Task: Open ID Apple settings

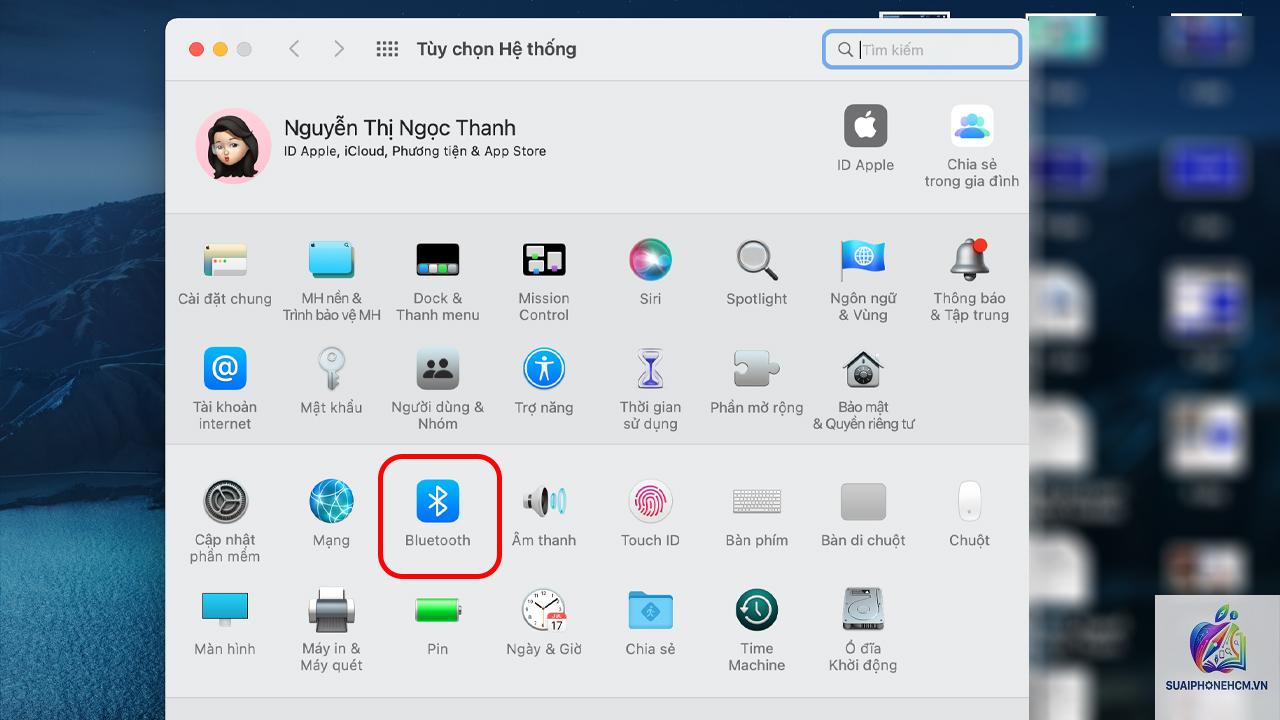Action: (x=866, y=126)
